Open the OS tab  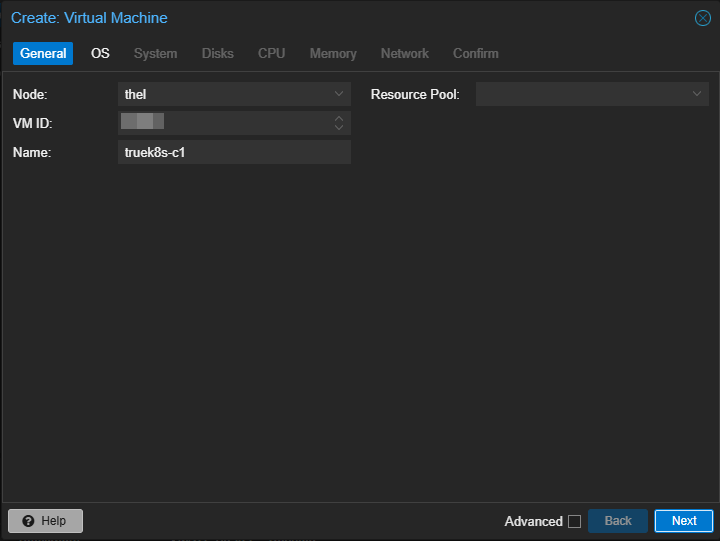click(x=100, y=54)
